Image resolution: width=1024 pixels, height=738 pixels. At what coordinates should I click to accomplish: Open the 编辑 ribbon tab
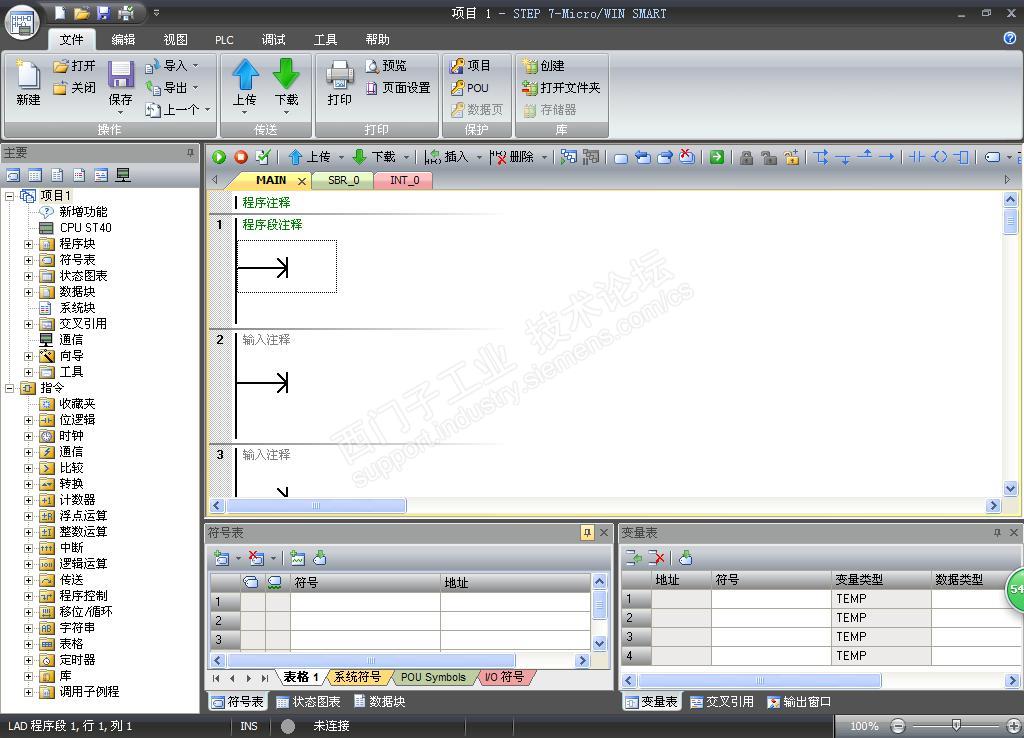[x=123, y=39]
